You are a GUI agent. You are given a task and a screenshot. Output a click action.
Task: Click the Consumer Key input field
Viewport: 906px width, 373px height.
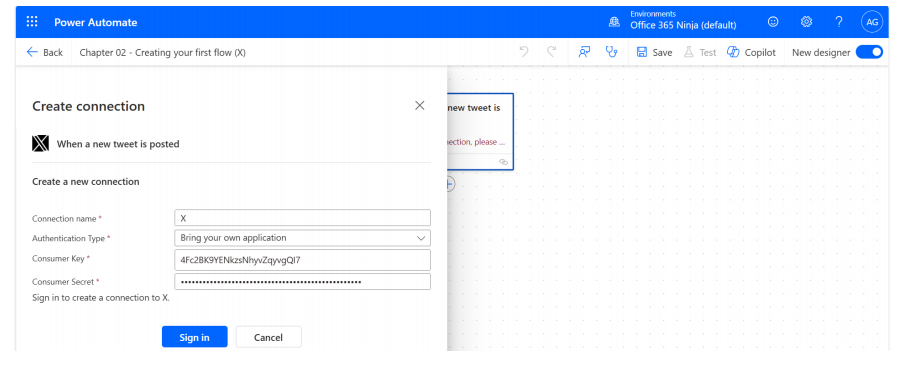tap(302, 260)
